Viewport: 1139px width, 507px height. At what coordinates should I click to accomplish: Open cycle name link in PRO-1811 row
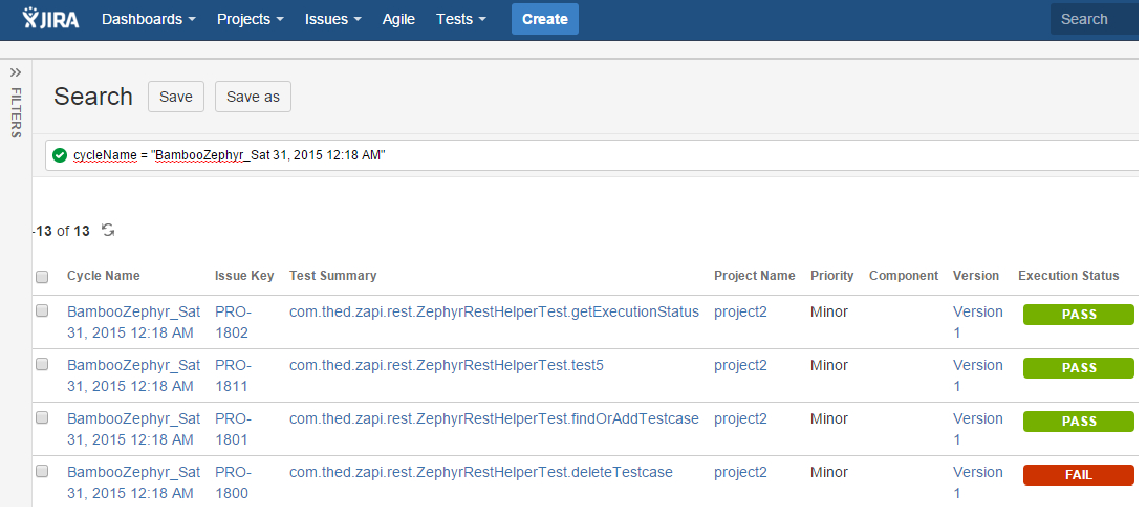(x=134, y=376)
